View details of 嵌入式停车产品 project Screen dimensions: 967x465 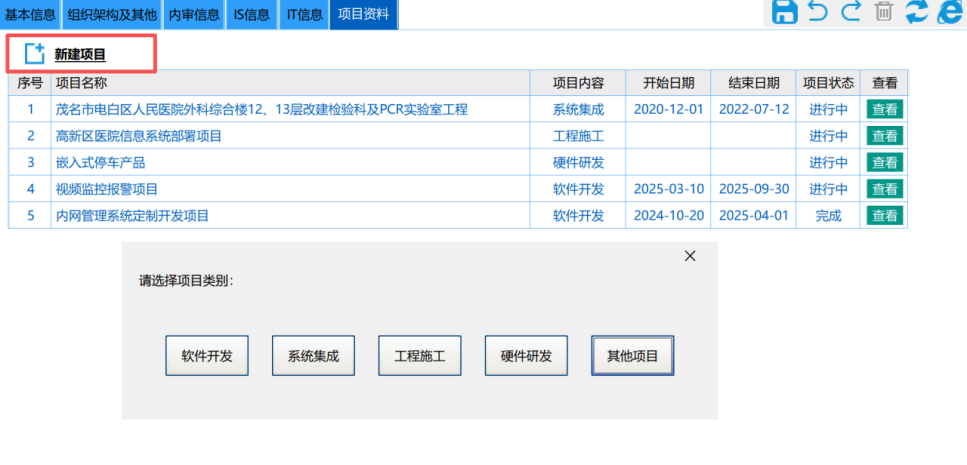pyautogui.click(x=884, y=163)
